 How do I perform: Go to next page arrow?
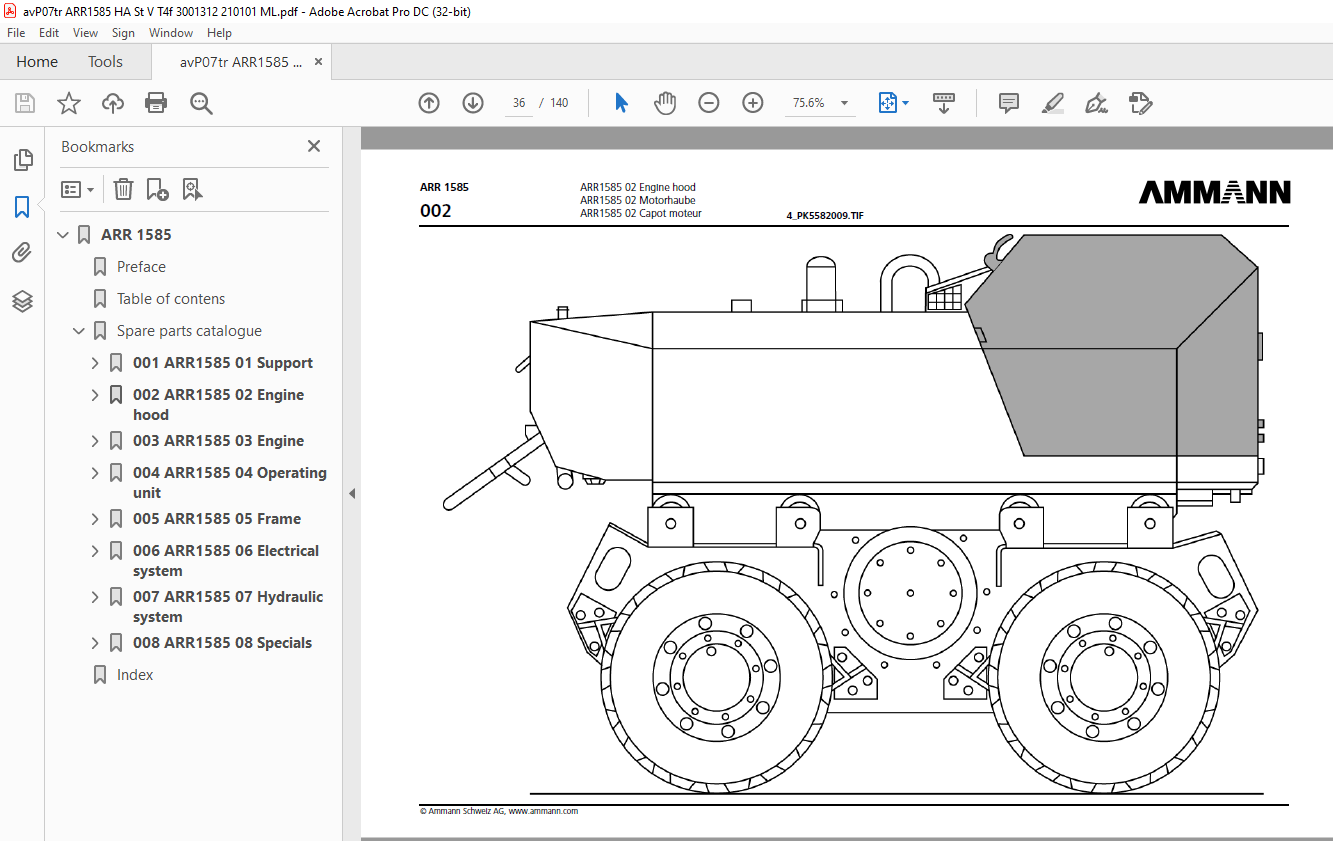pyautogui.click(x=473, y=103)
